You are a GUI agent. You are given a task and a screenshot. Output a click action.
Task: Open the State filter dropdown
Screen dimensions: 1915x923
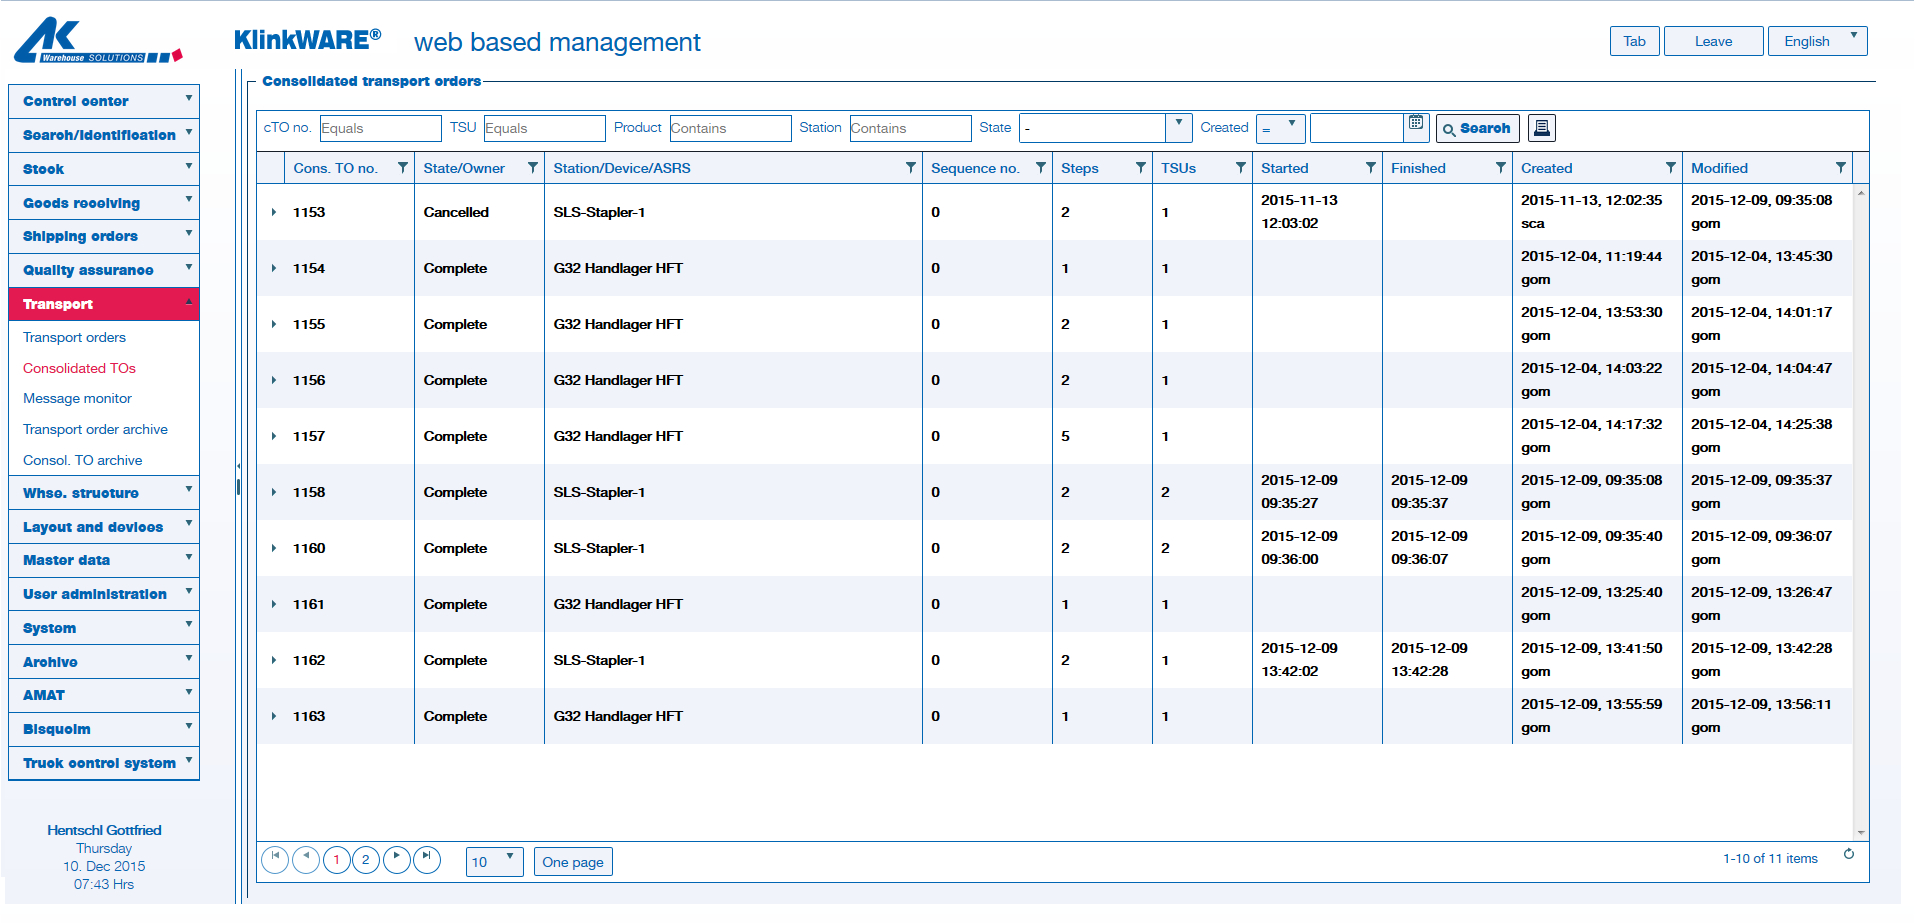[1178, 127]
